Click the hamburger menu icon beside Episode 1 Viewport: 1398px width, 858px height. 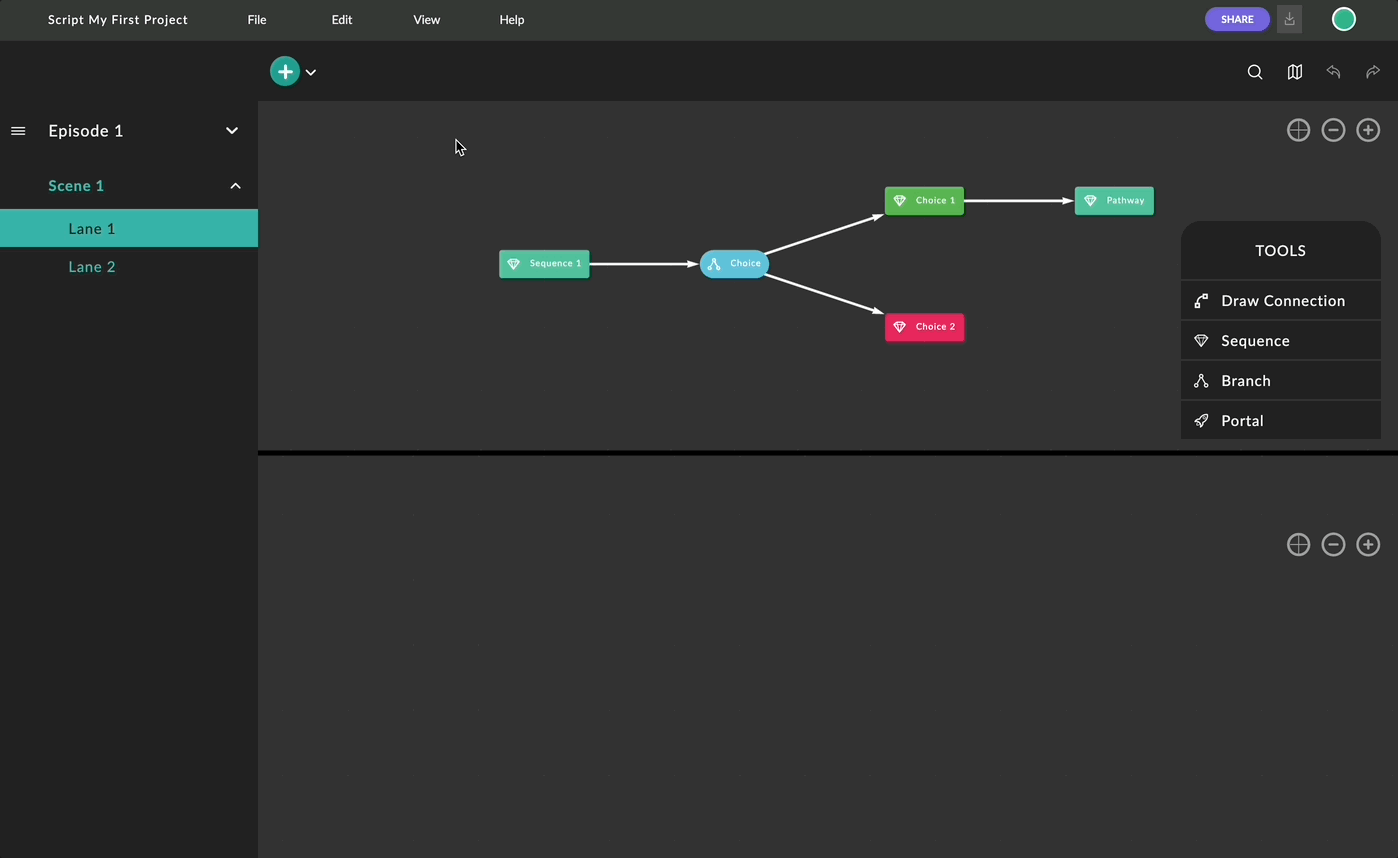pos(18,131)
